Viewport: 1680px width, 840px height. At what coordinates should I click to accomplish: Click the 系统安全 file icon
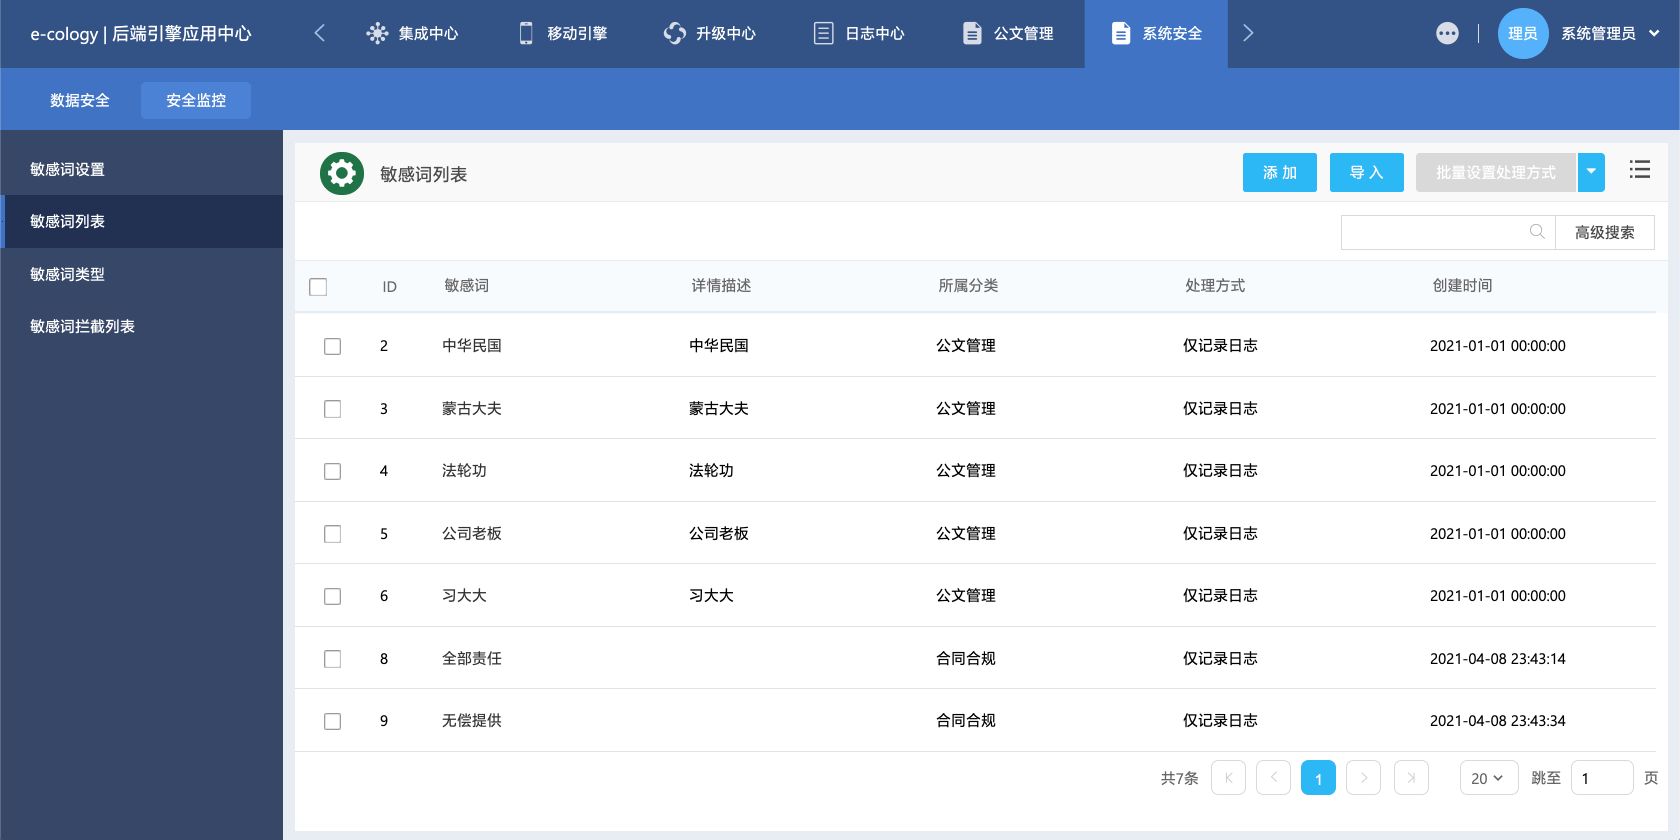1121,33
